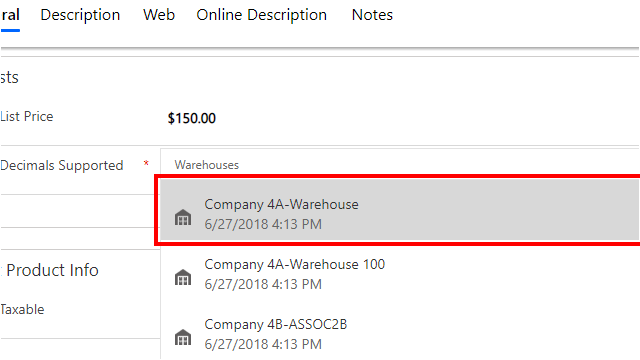This screenshot has width=640, height=360.
Task: Go to the Notes tab
Action: click(x=372, y=15)
